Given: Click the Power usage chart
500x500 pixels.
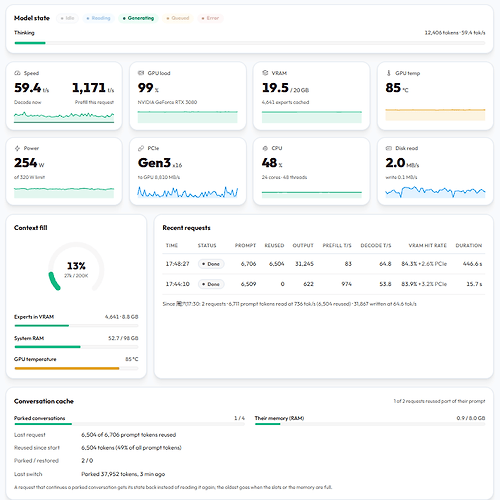Looking at the screenshot, I should [x=64, y=192].
